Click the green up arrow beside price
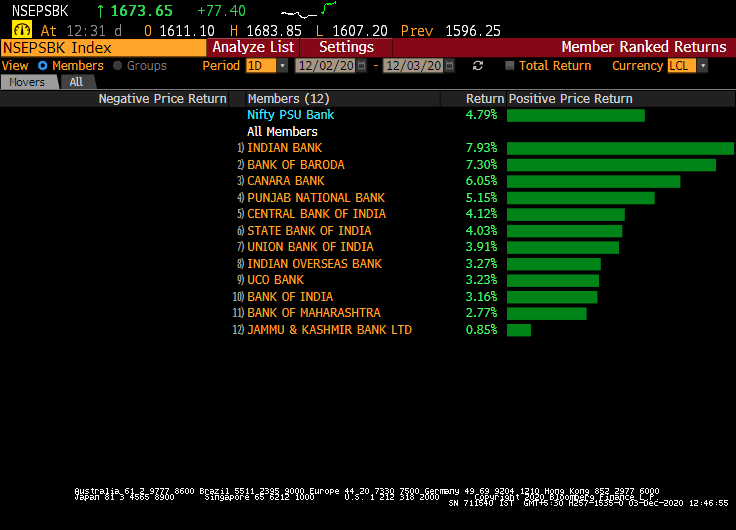The width and height of the screenshot is (736, 530). coord(100,11)
